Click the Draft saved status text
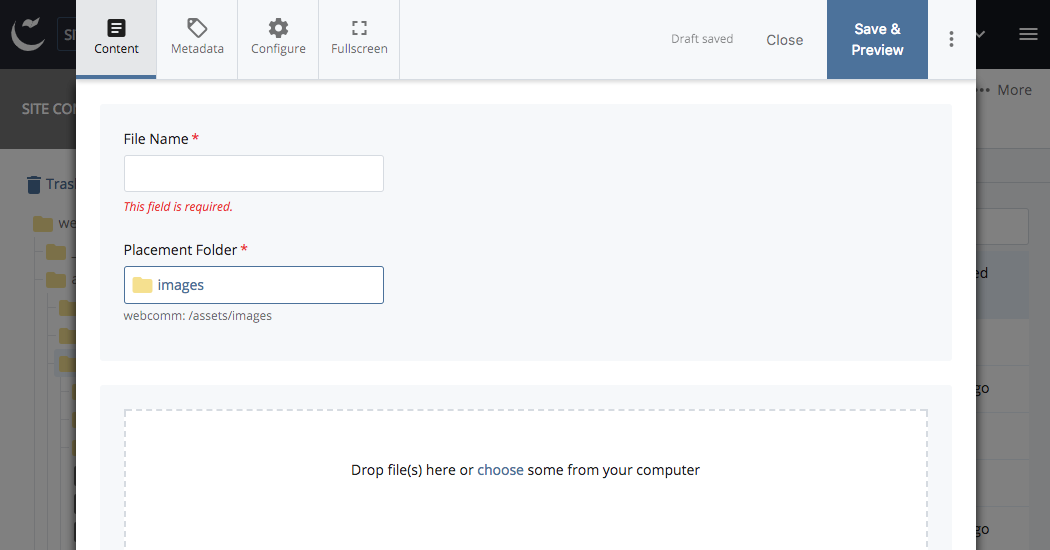Viewport: 1050px width, 550px height. click(x=702, y=39)
